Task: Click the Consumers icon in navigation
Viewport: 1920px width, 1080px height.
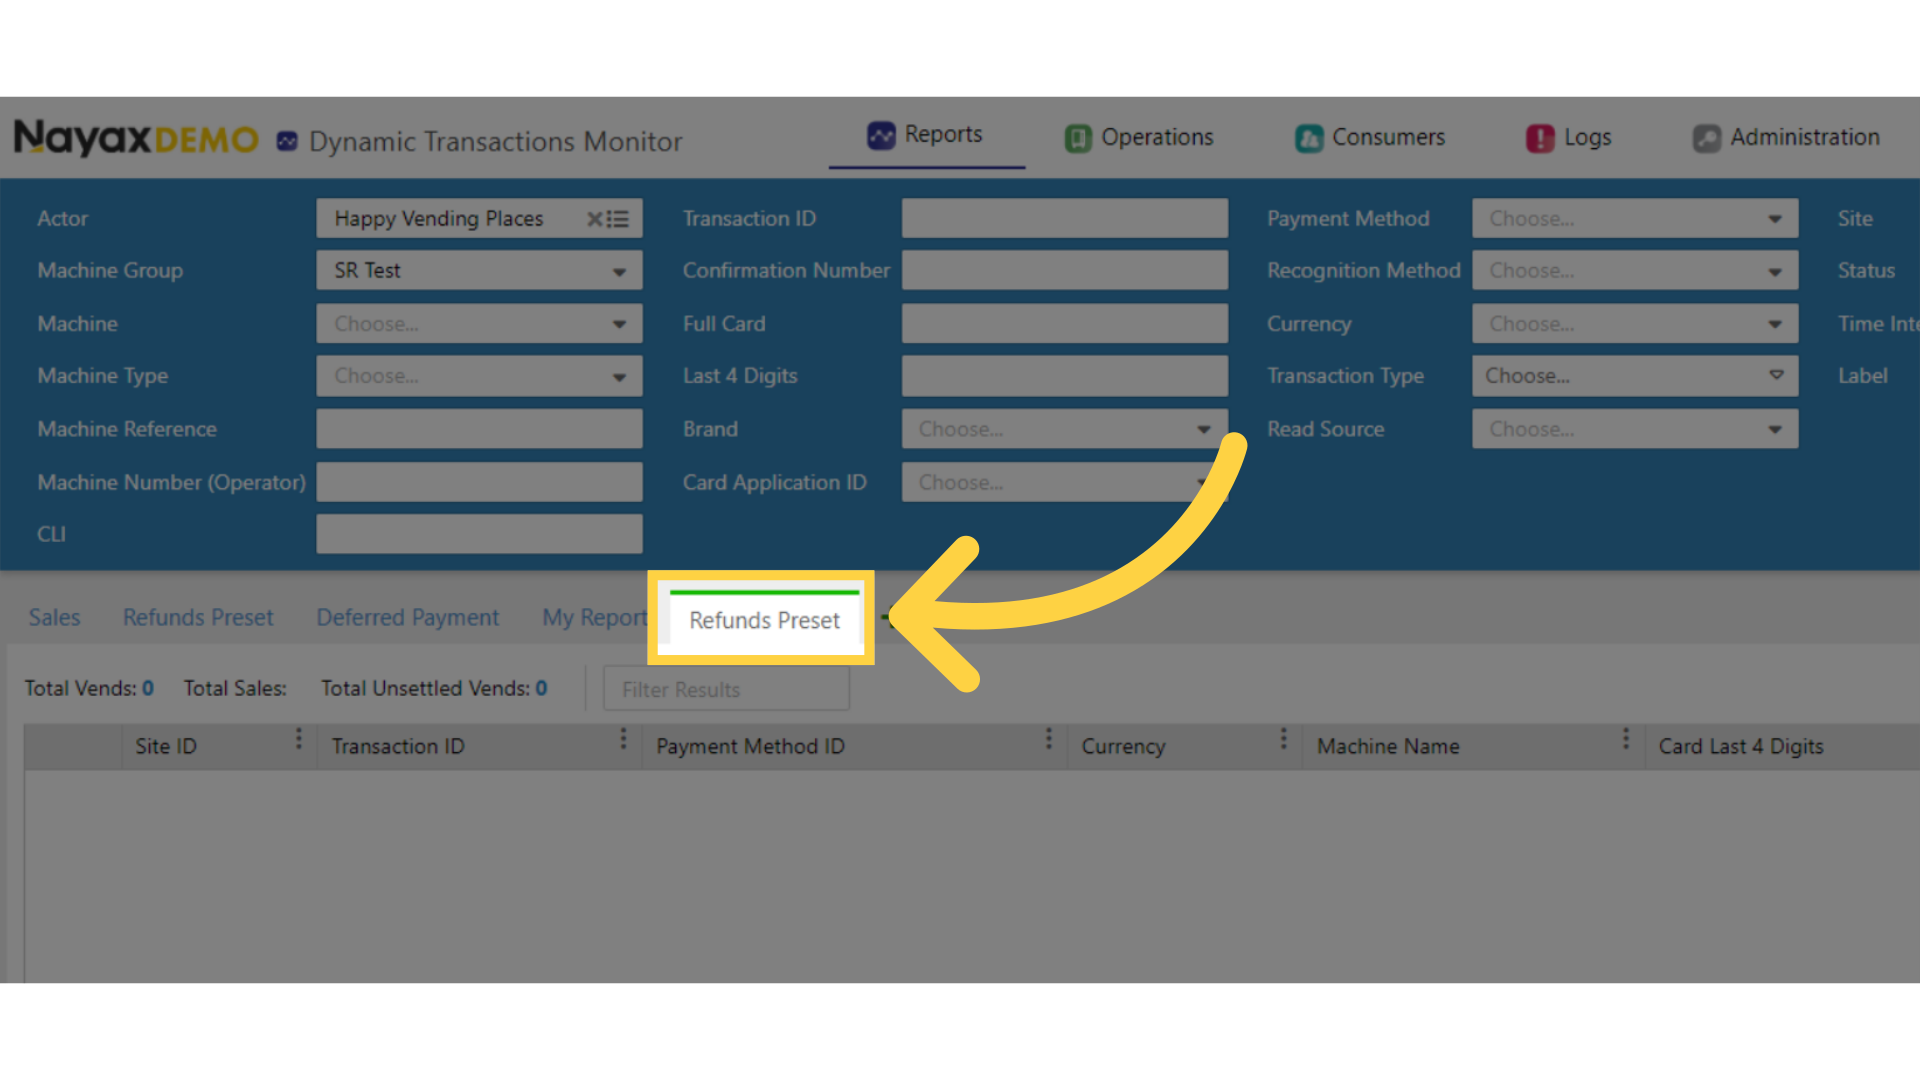Action: (1309, 138)
